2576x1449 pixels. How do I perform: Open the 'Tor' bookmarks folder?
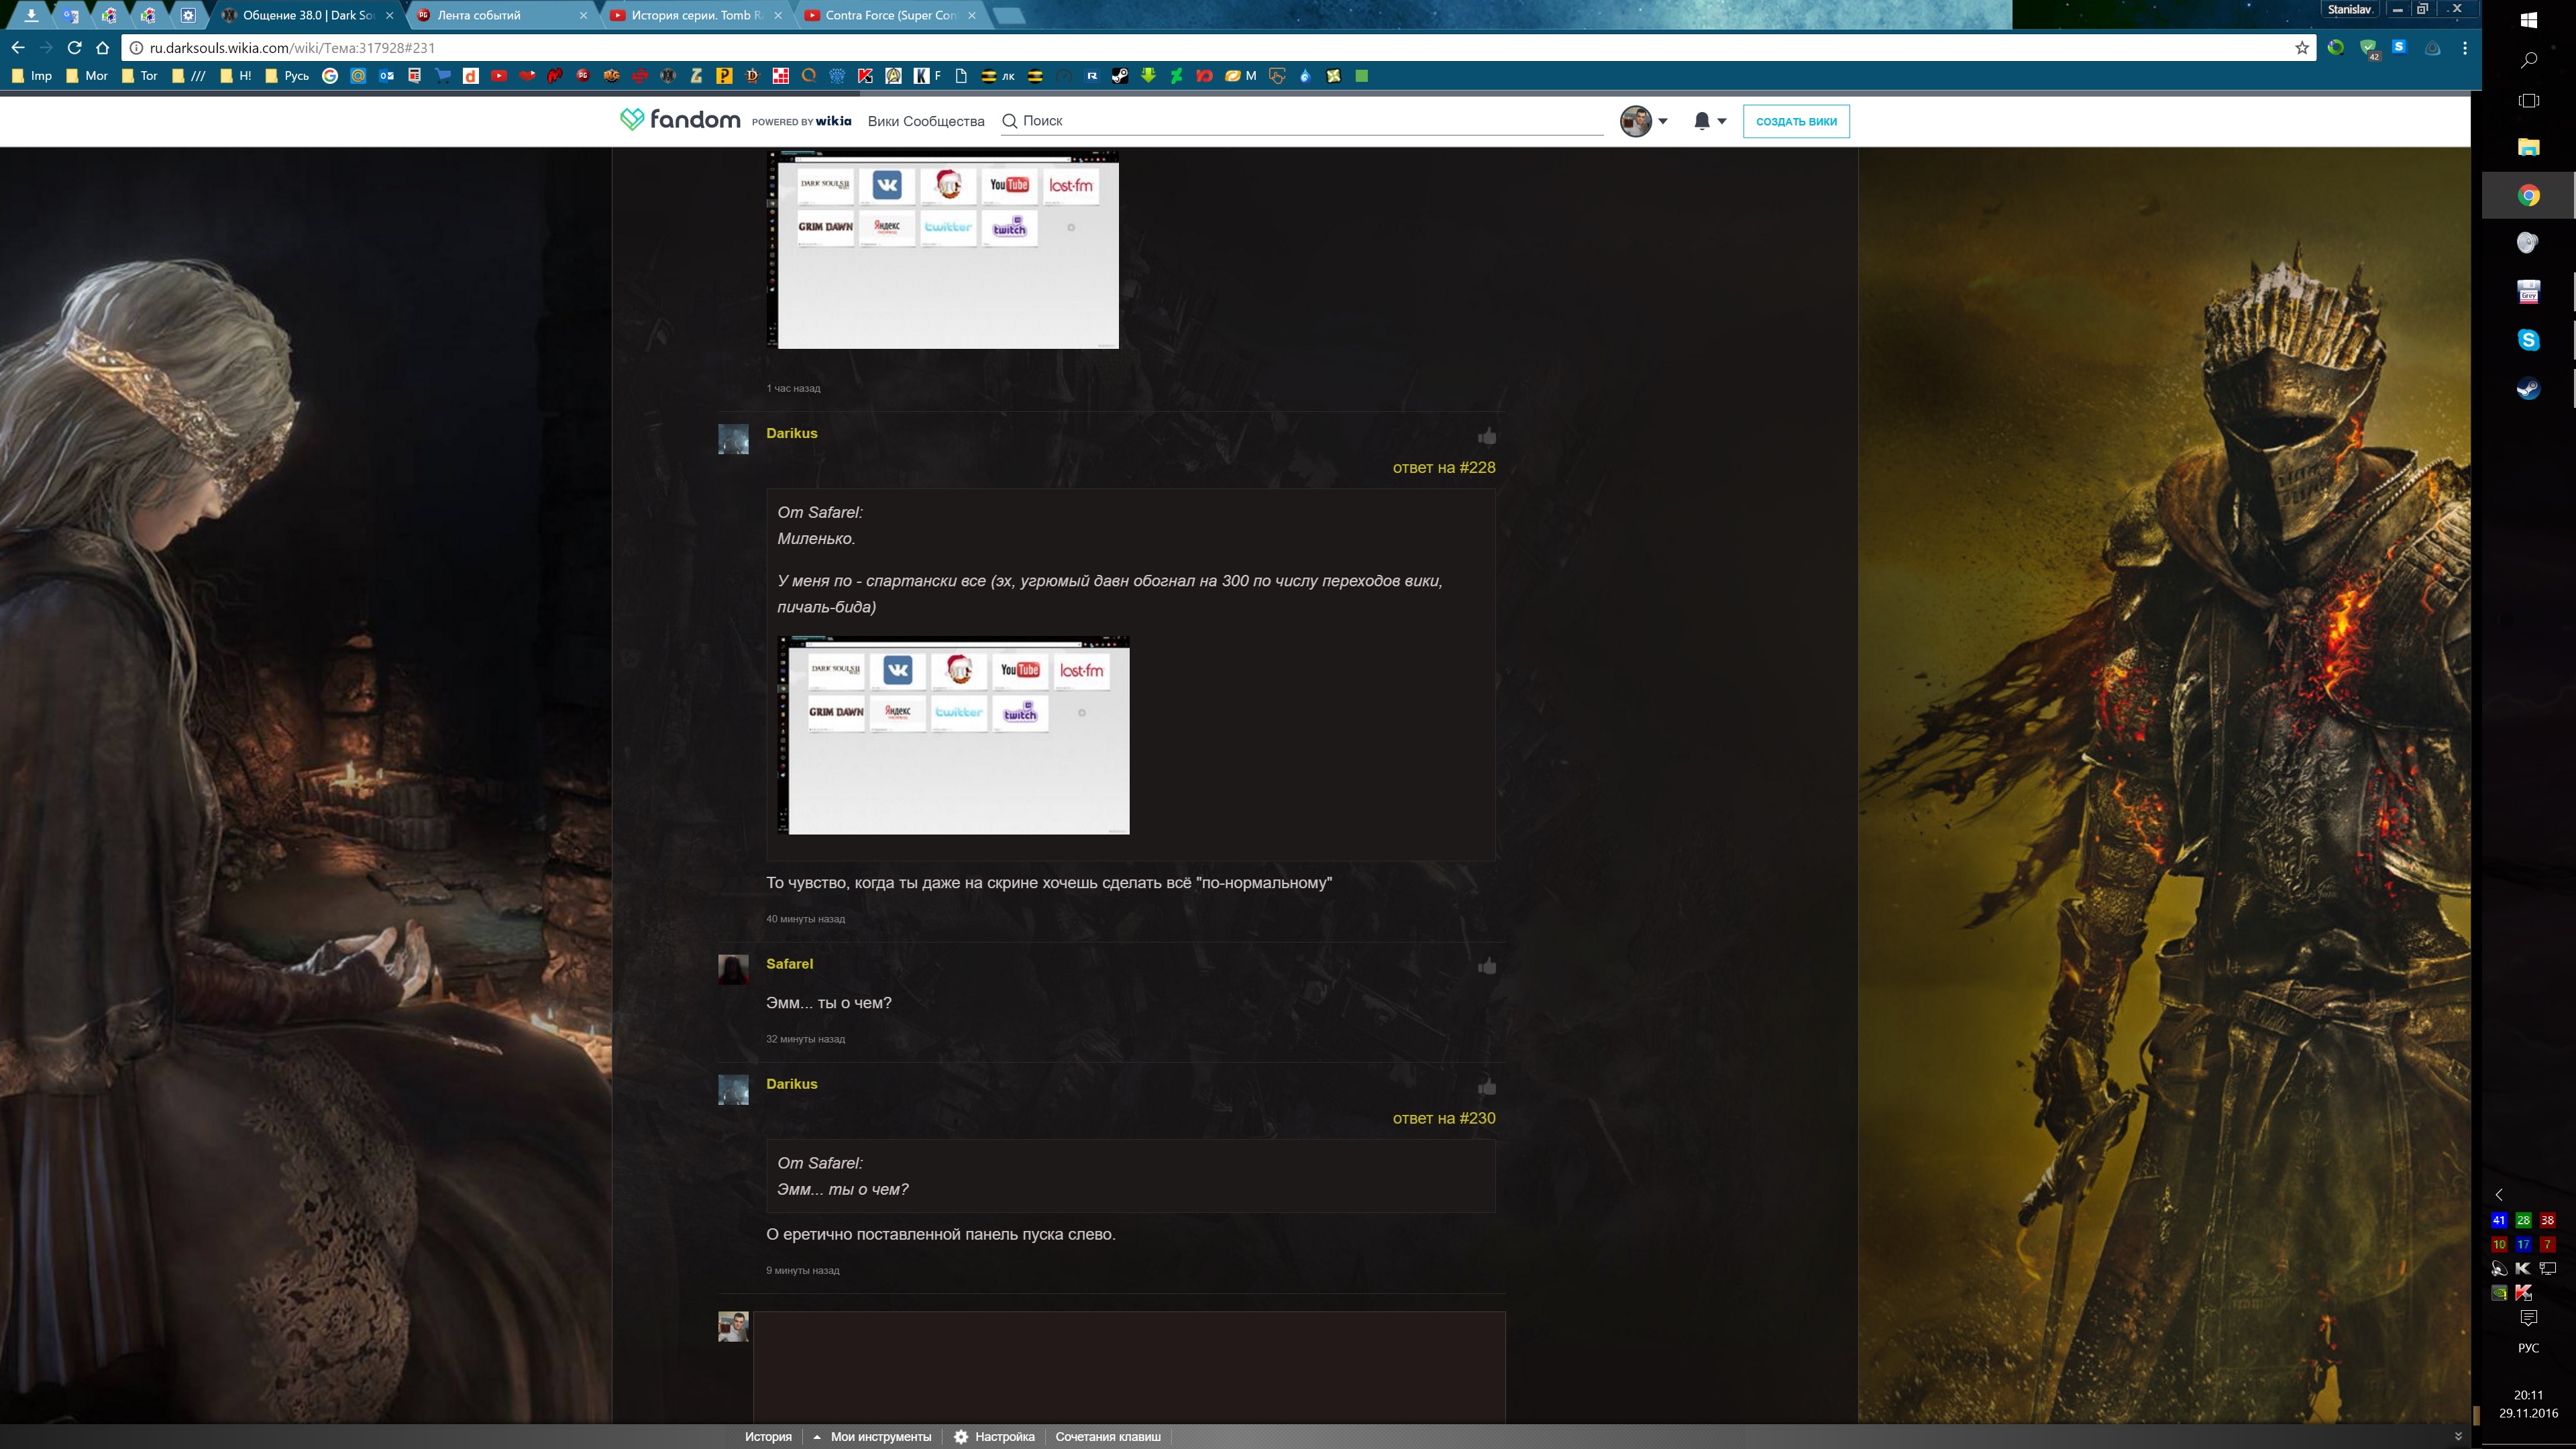[139, 76]
